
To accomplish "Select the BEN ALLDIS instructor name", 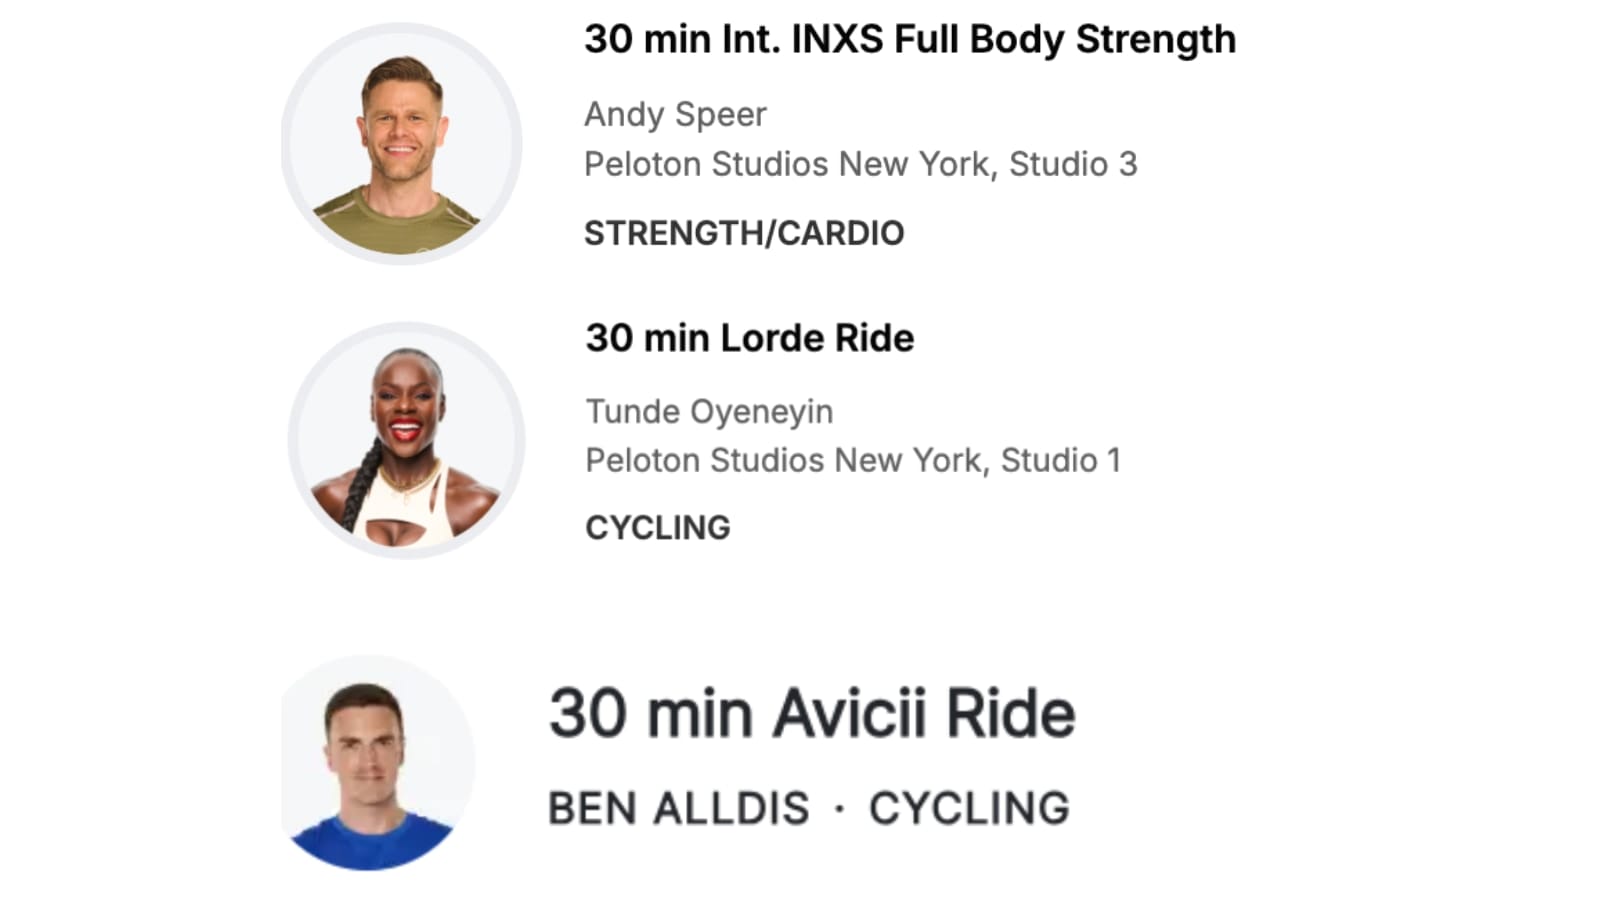I will 678,808.
